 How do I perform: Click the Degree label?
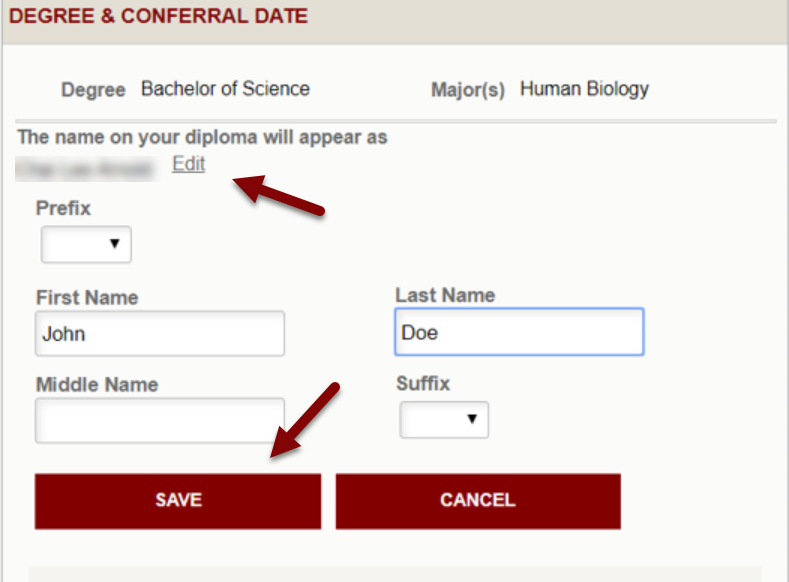(93, 89)
